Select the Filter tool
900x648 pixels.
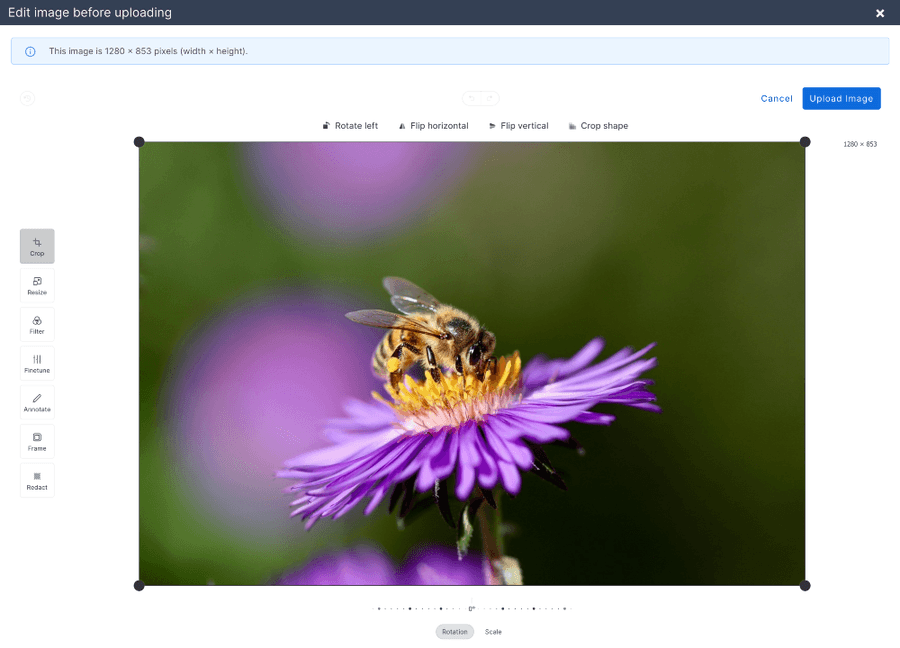tap(37, 323)
